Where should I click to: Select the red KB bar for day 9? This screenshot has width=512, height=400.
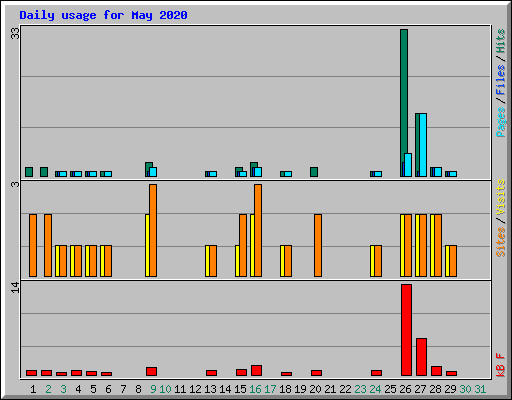[151, 371]
